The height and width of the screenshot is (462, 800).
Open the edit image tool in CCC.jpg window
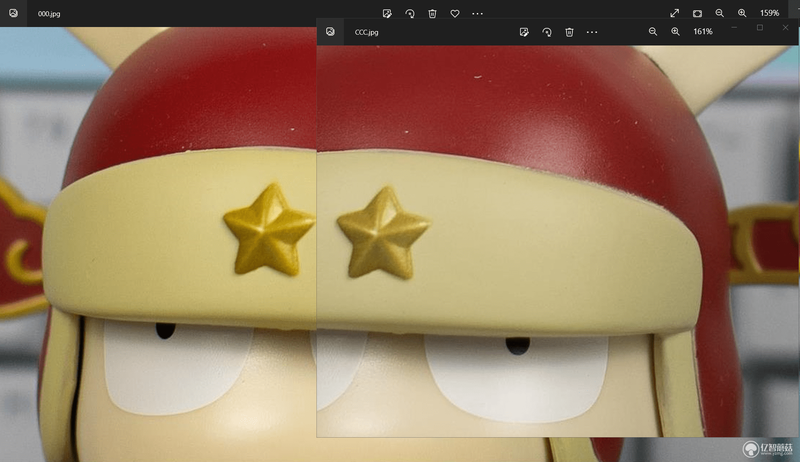(x=524, y=32)
